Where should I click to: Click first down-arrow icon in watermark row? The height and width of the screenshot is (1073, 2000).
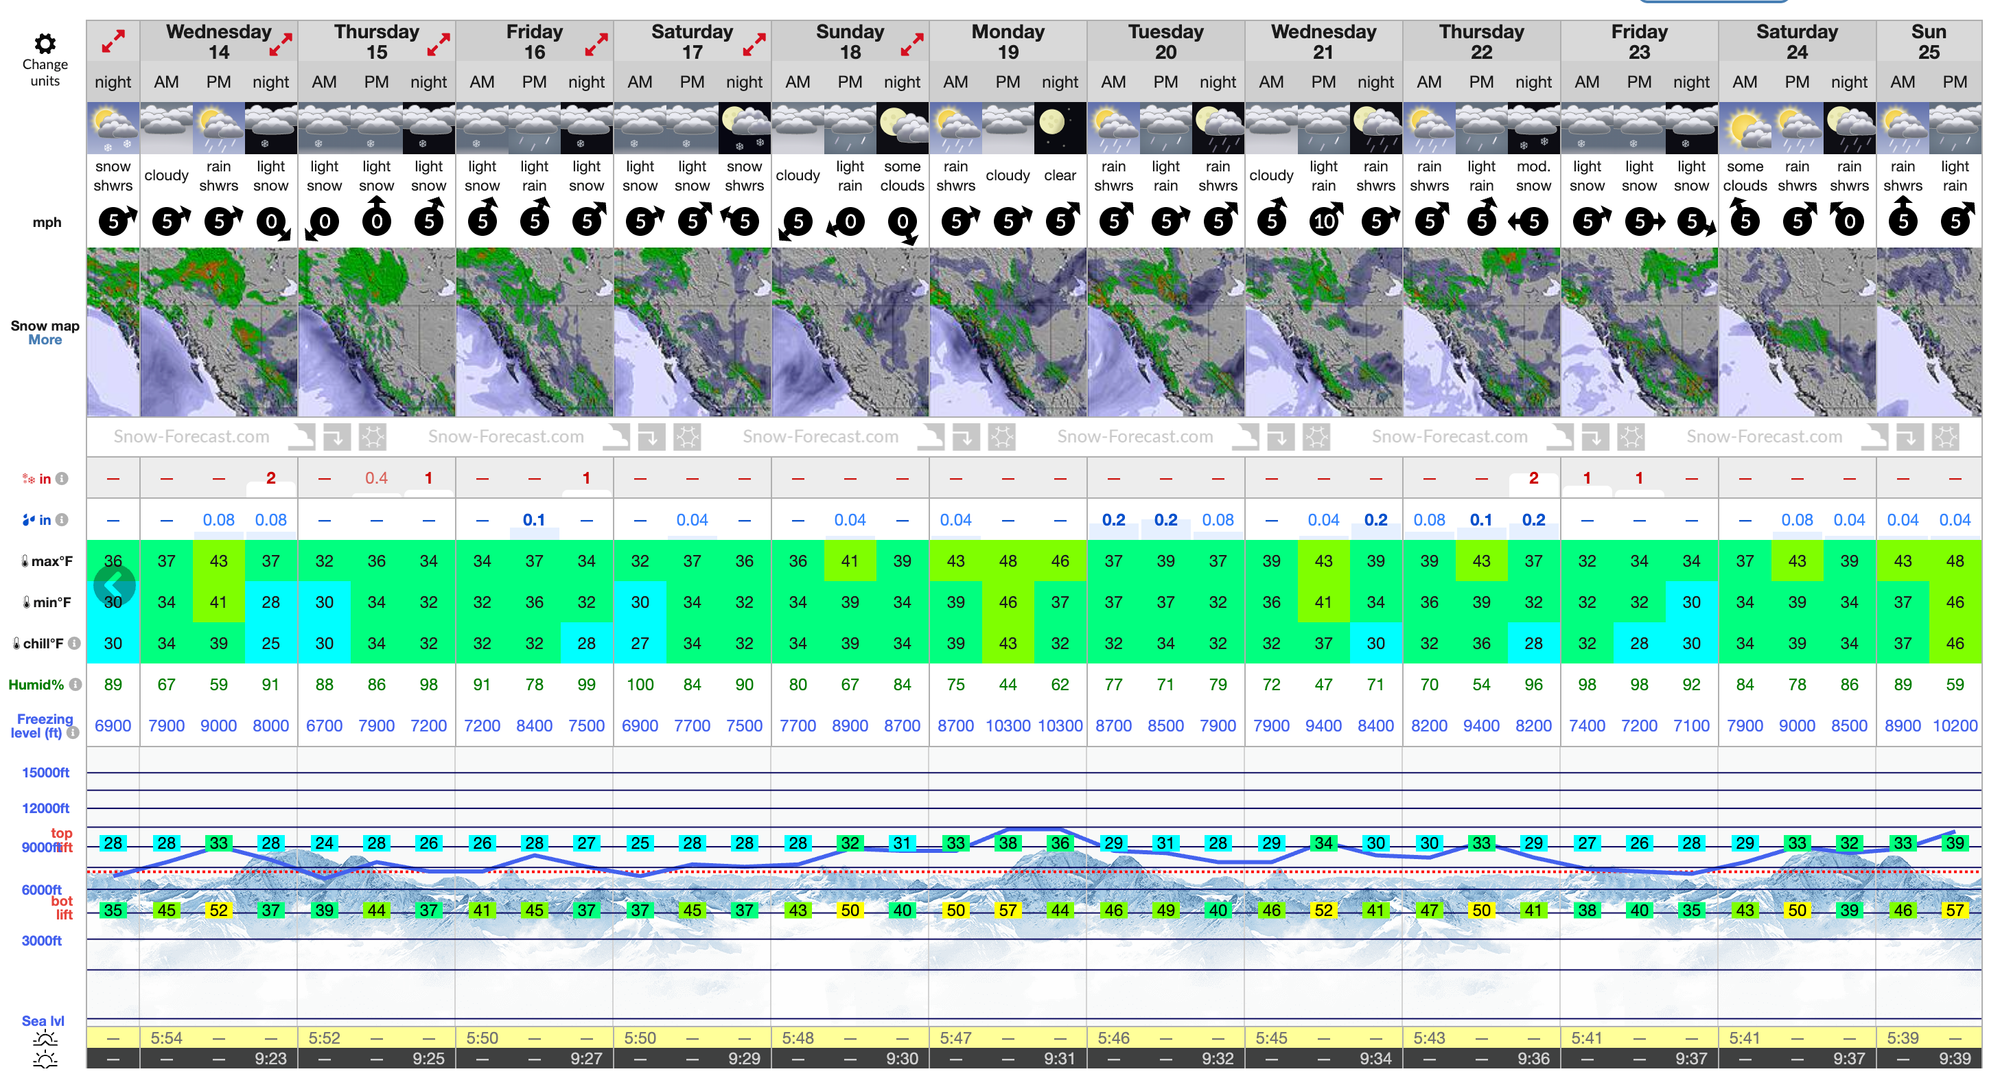coord(336,437)
